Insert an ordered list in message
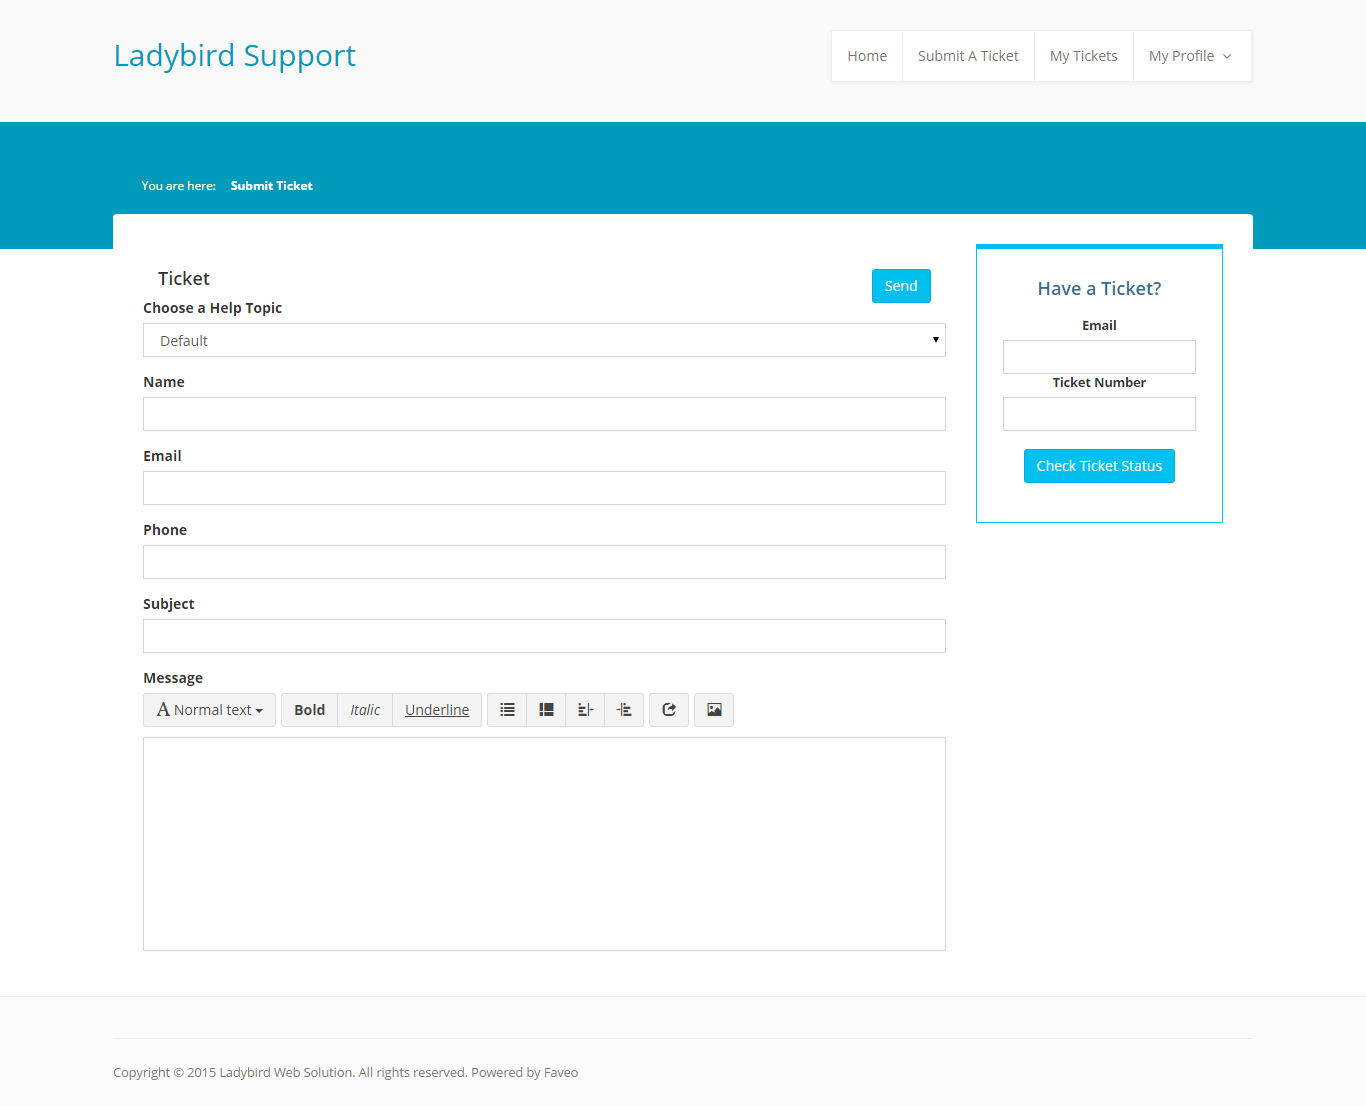Screen dimensions: 1366x1106 click(x=546, y=710)
